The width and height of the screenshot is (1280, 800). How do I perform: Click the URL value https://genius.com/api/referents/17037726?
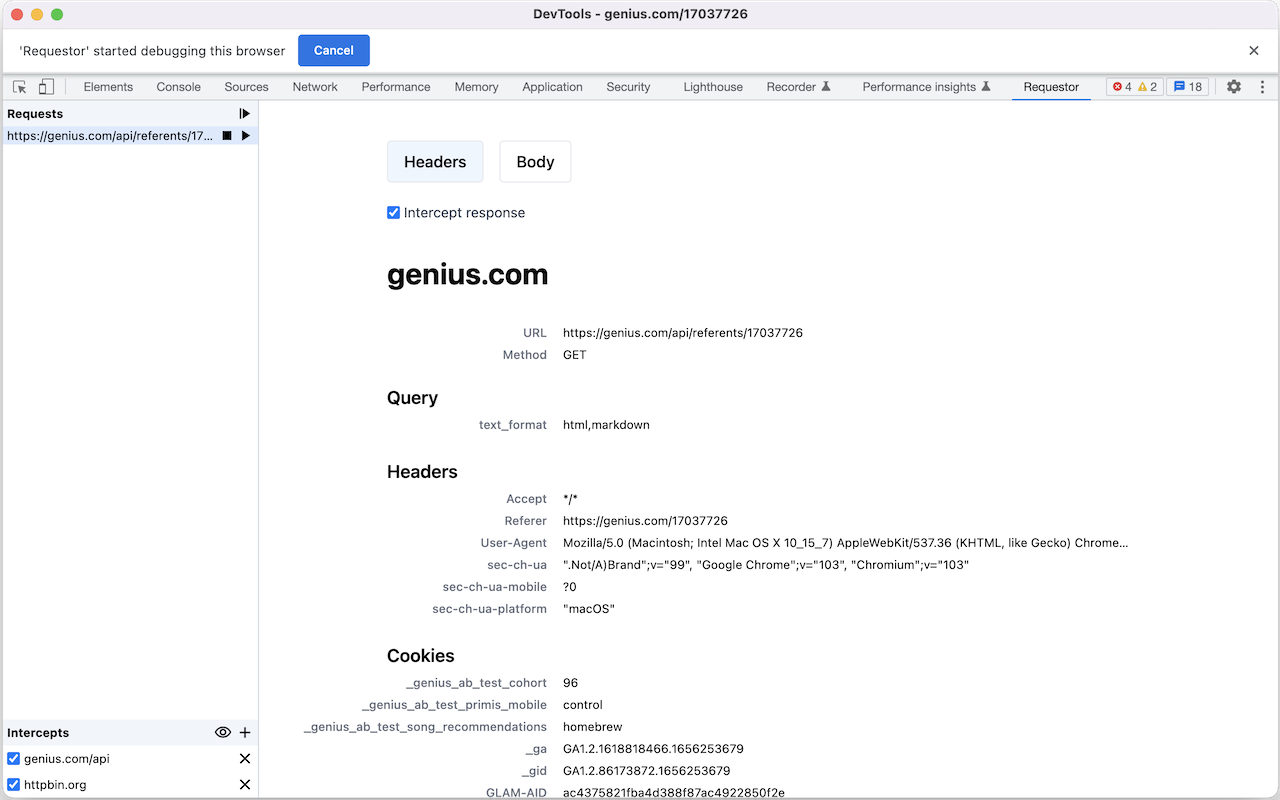click(683, 333)
